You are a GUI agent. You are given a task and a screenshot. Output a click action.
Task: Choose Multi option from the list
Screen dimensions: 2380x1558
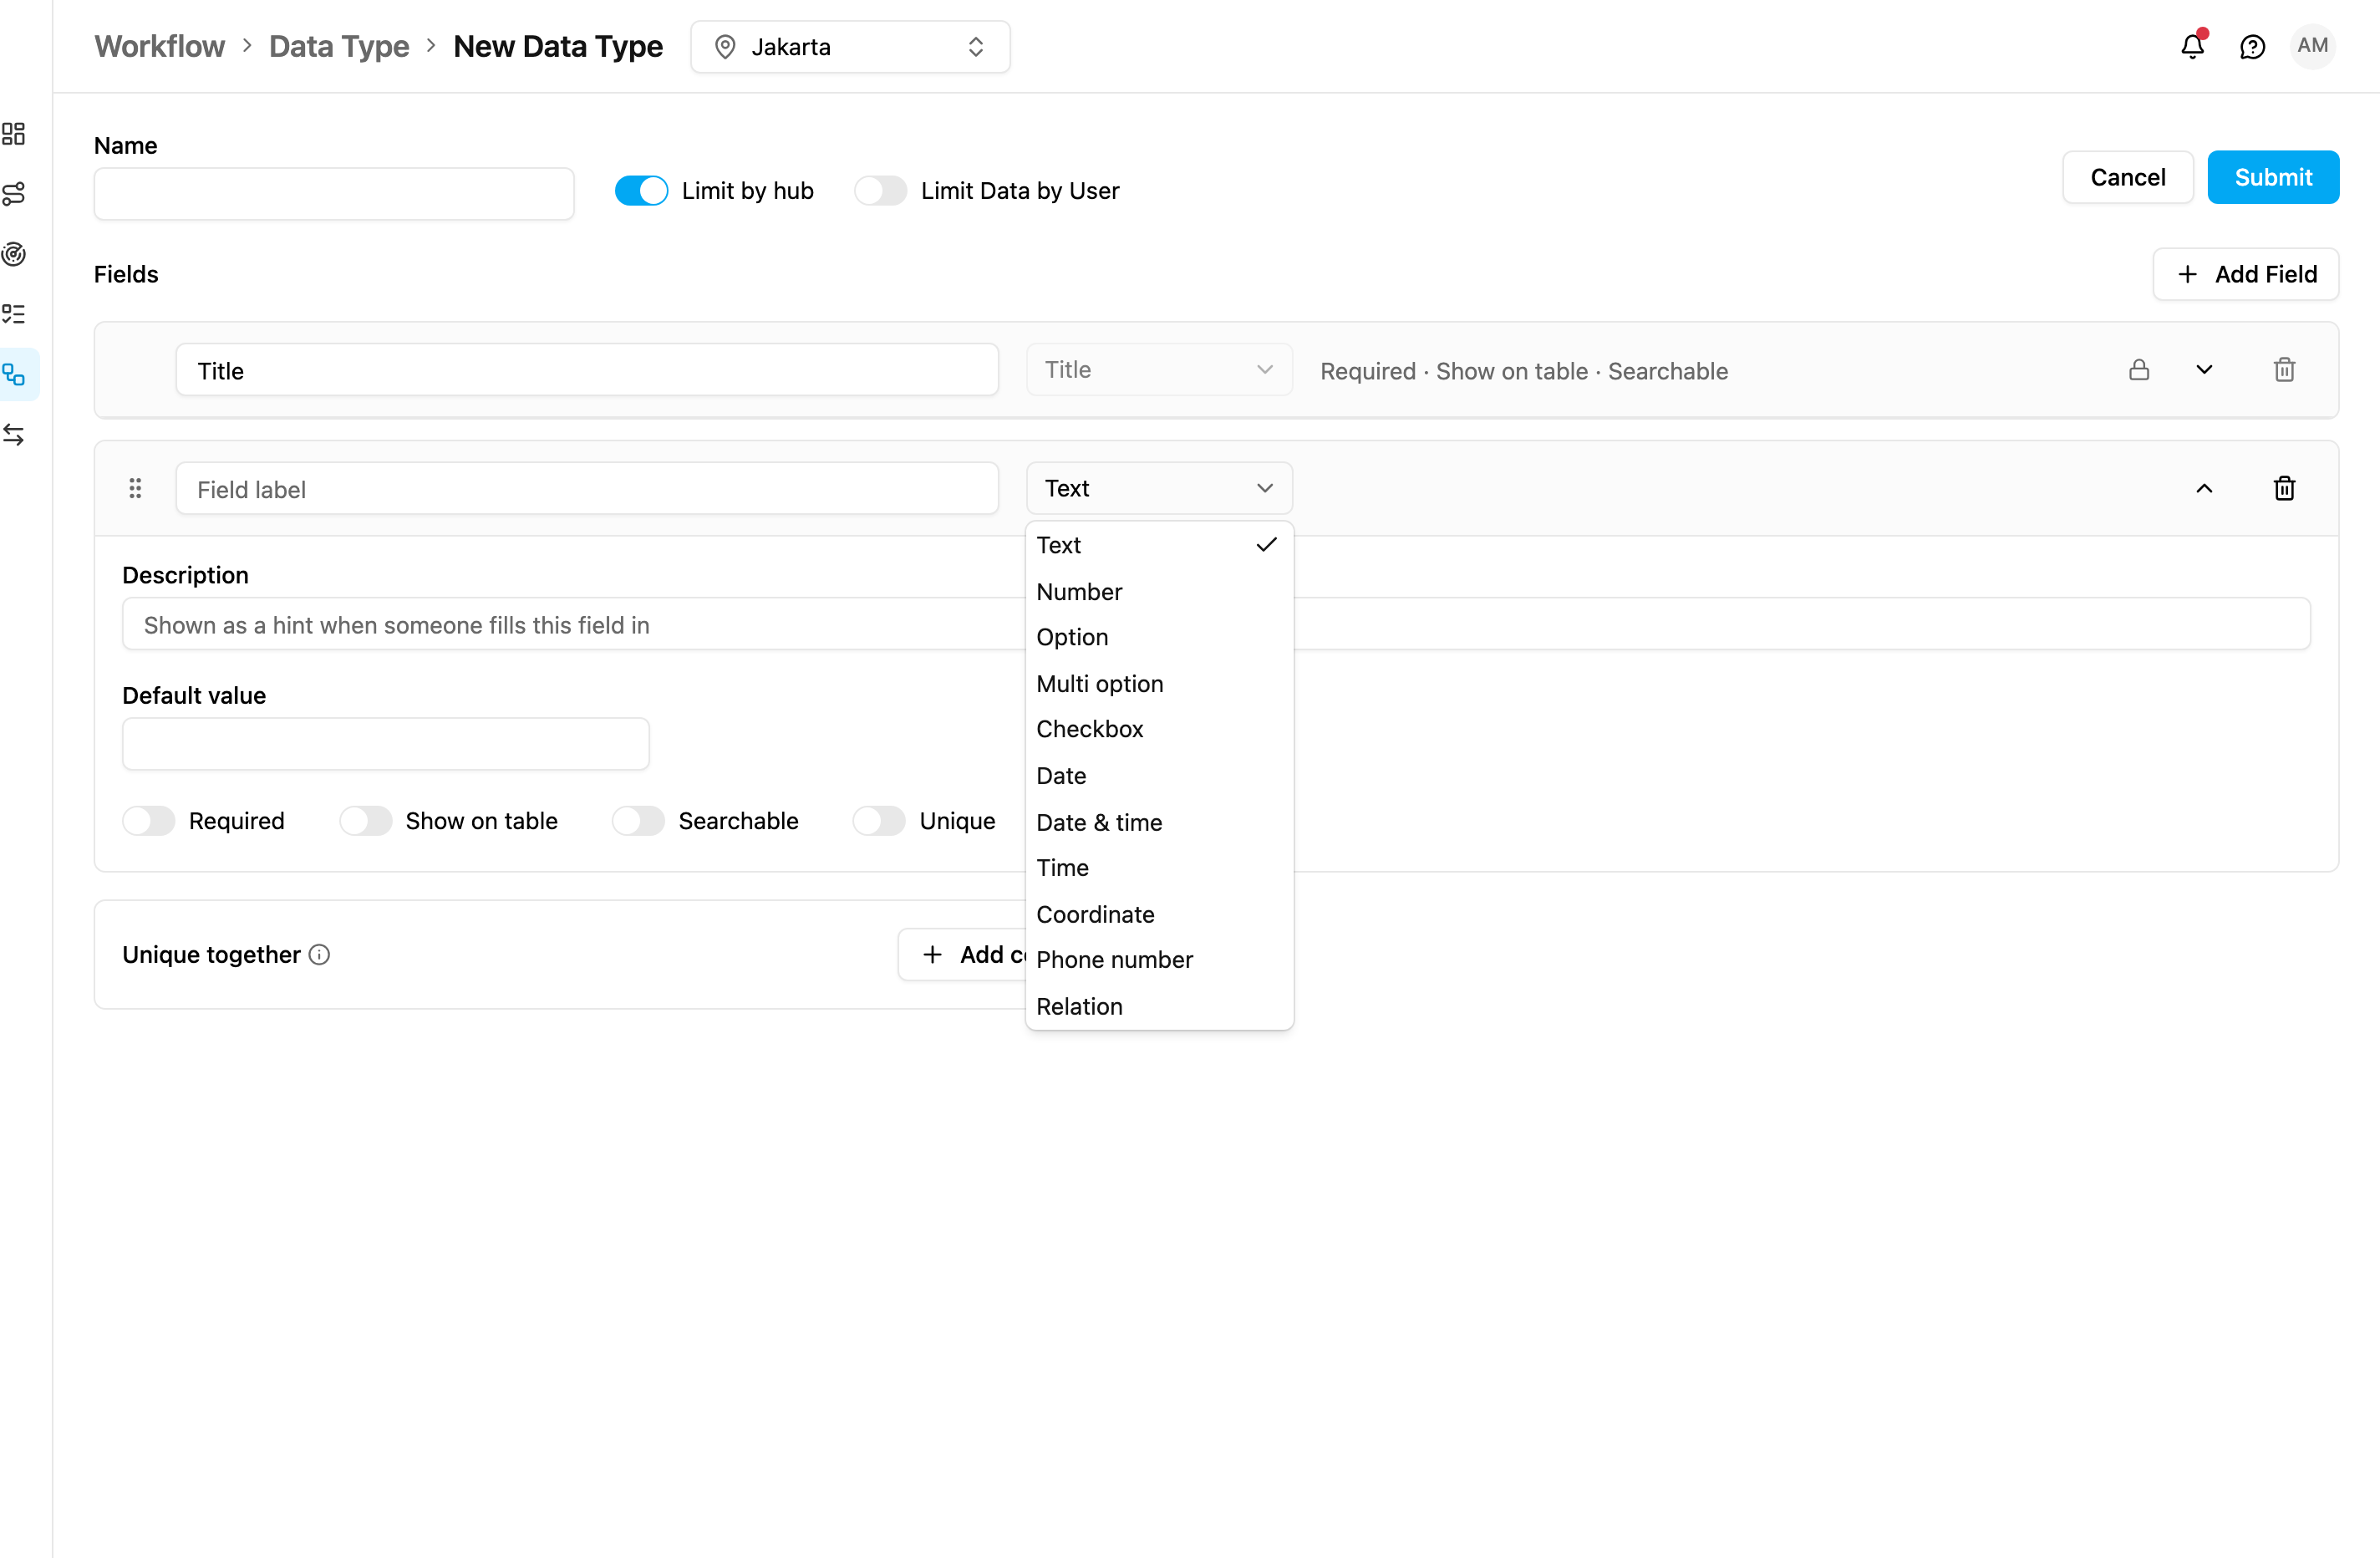[1159, 684]
